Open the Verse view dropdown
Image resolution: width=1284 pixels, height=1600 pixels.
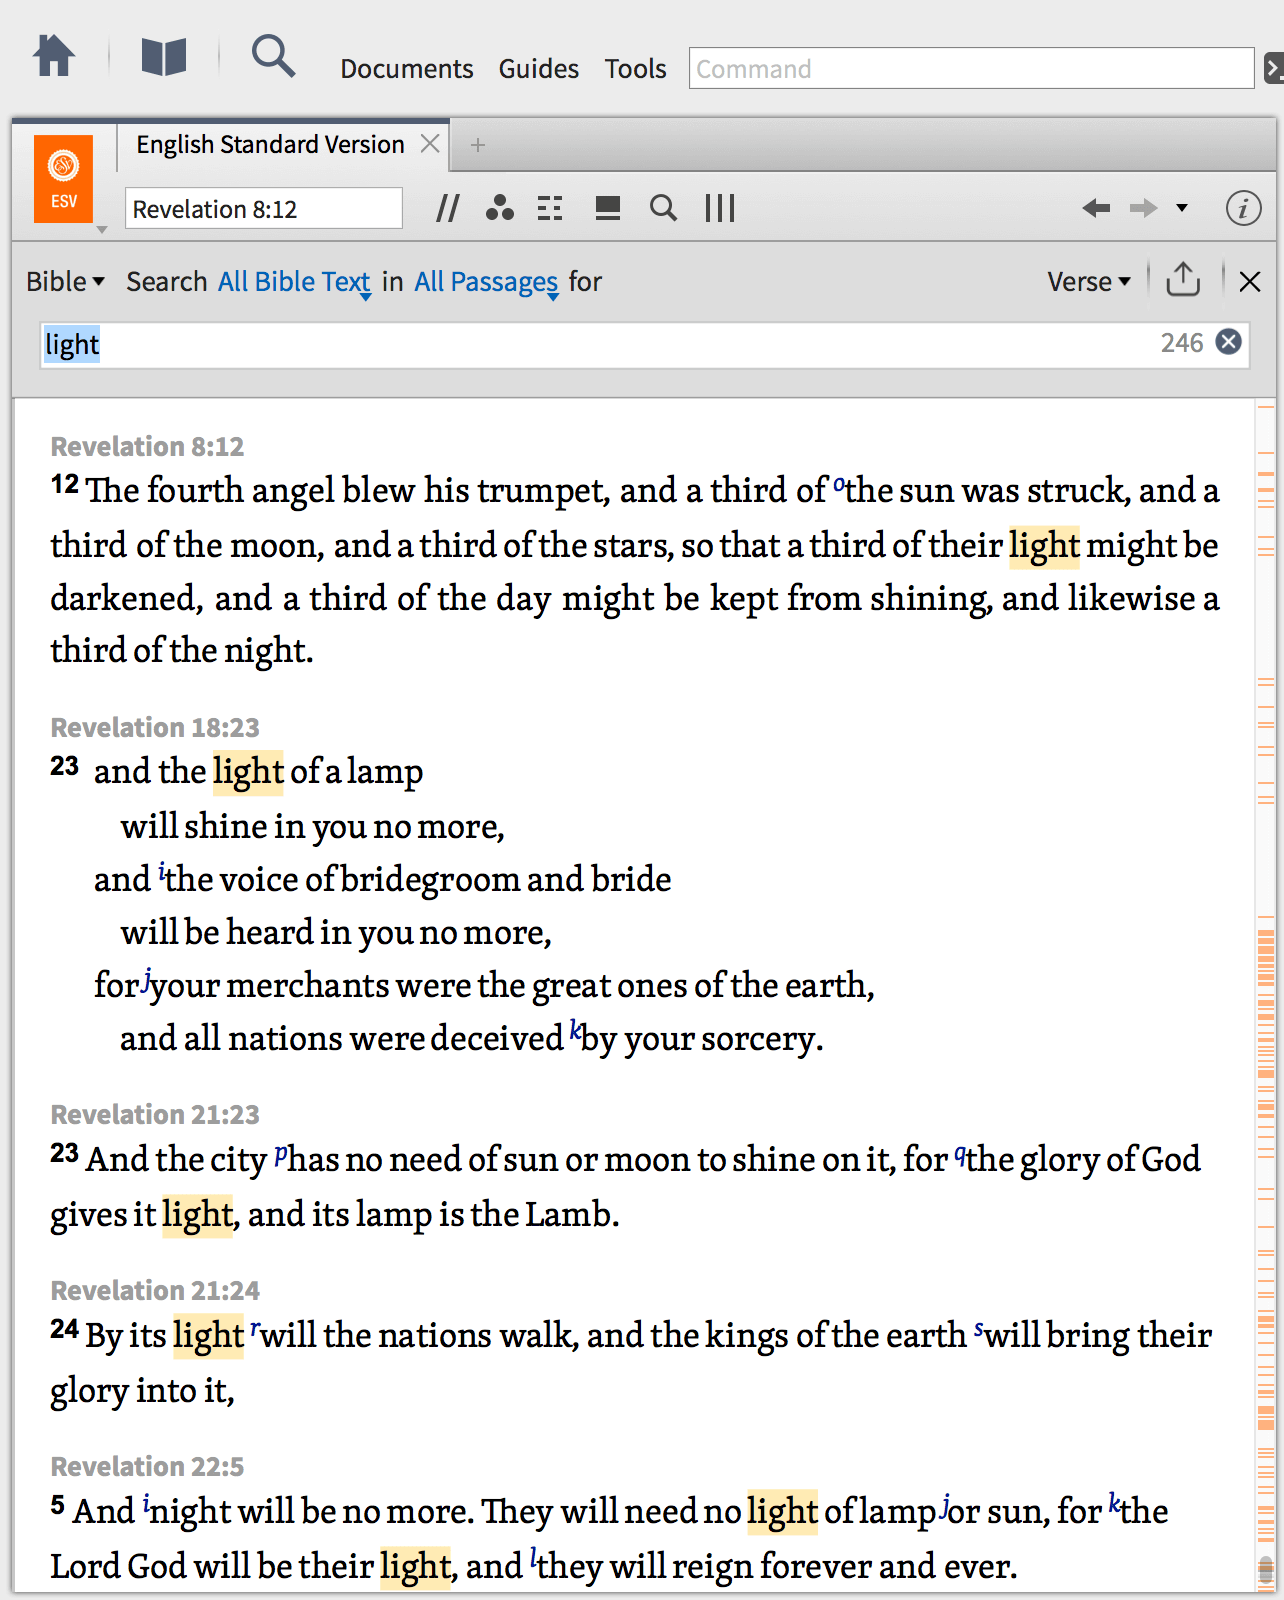pyautogui.click(x=1088, y=282)
